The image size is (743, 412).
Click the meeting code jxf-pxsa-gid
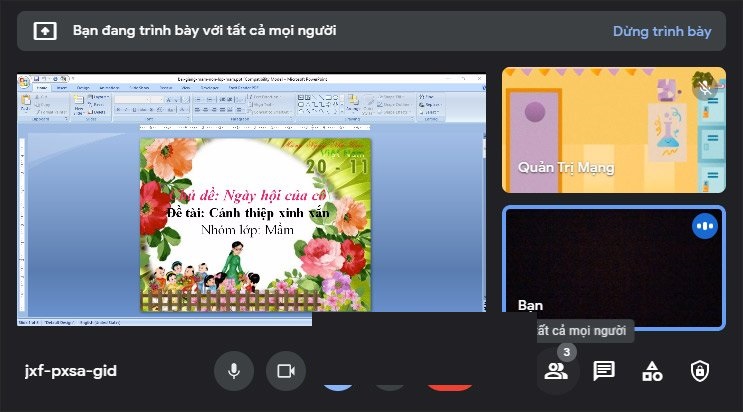(71, 371)
